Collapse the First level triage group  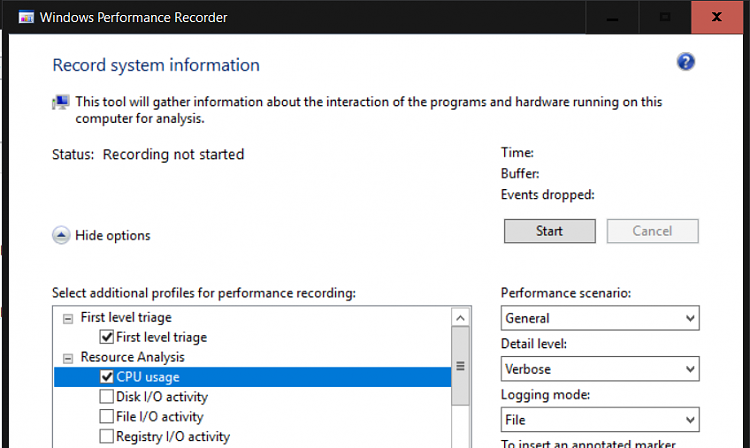(x=68, y=318)
